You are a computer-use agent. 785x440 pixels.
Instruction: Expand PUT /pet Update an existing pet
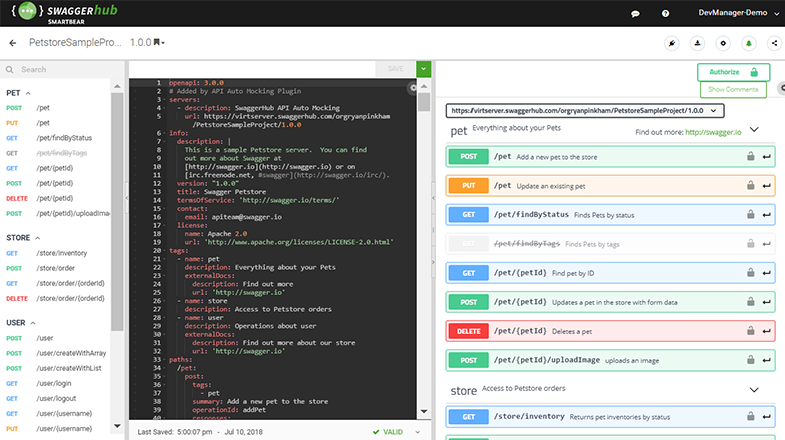(610, 186)
